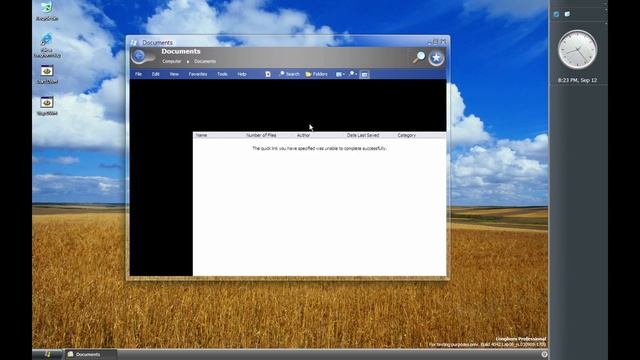This screenshot has width=640, height=360.
Task: Minimize the Documents window
Action: (x=429, y=42)
